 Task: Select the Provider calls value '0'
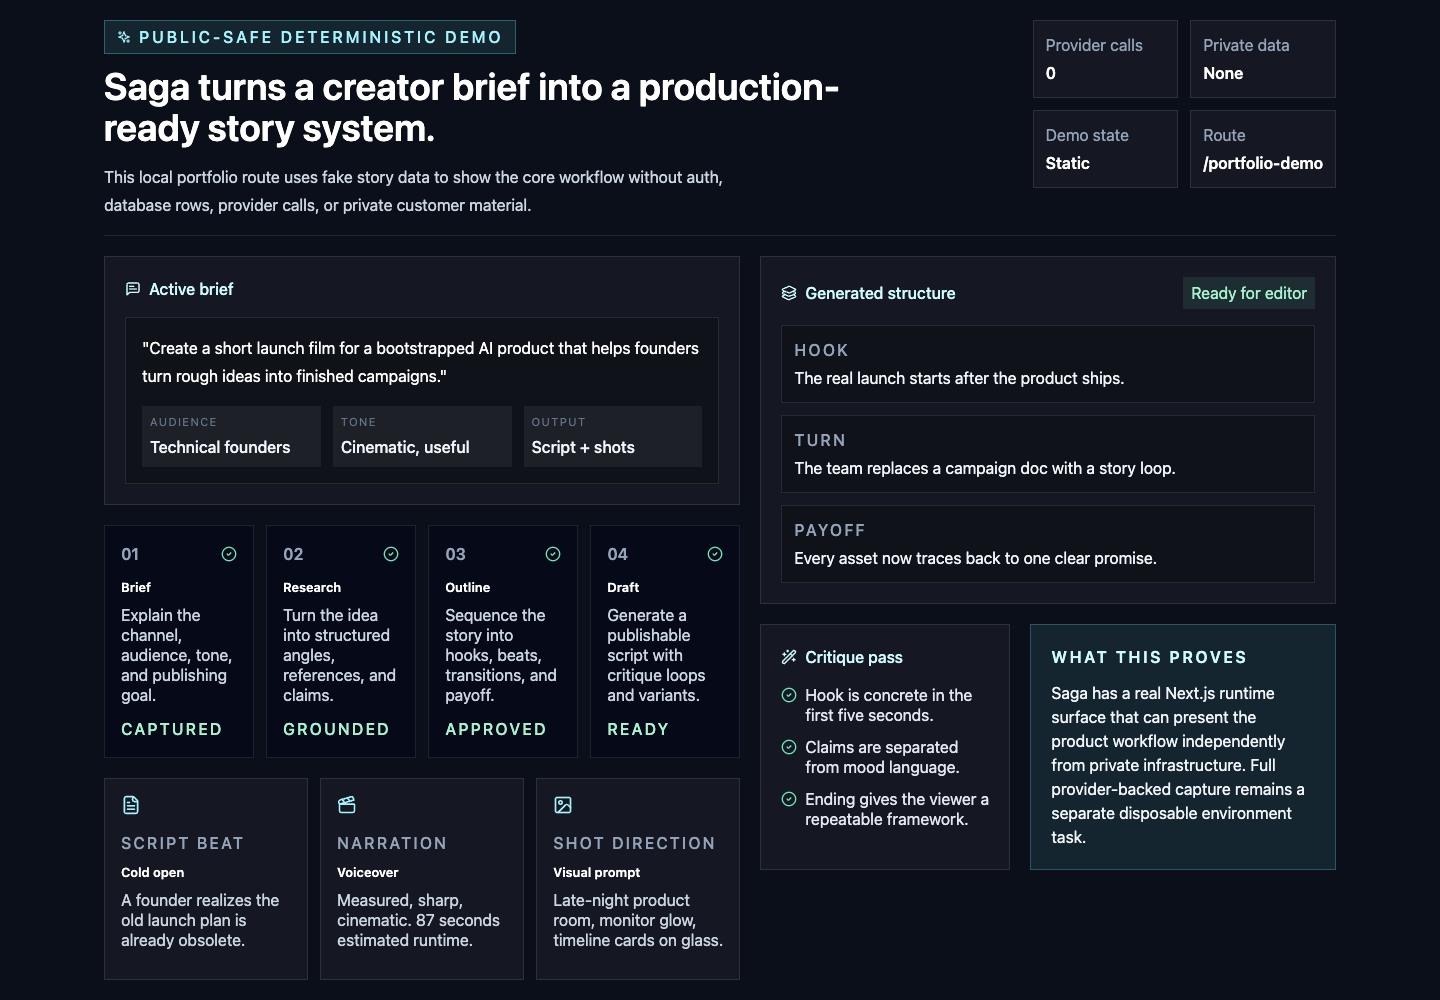[1051, 73]
